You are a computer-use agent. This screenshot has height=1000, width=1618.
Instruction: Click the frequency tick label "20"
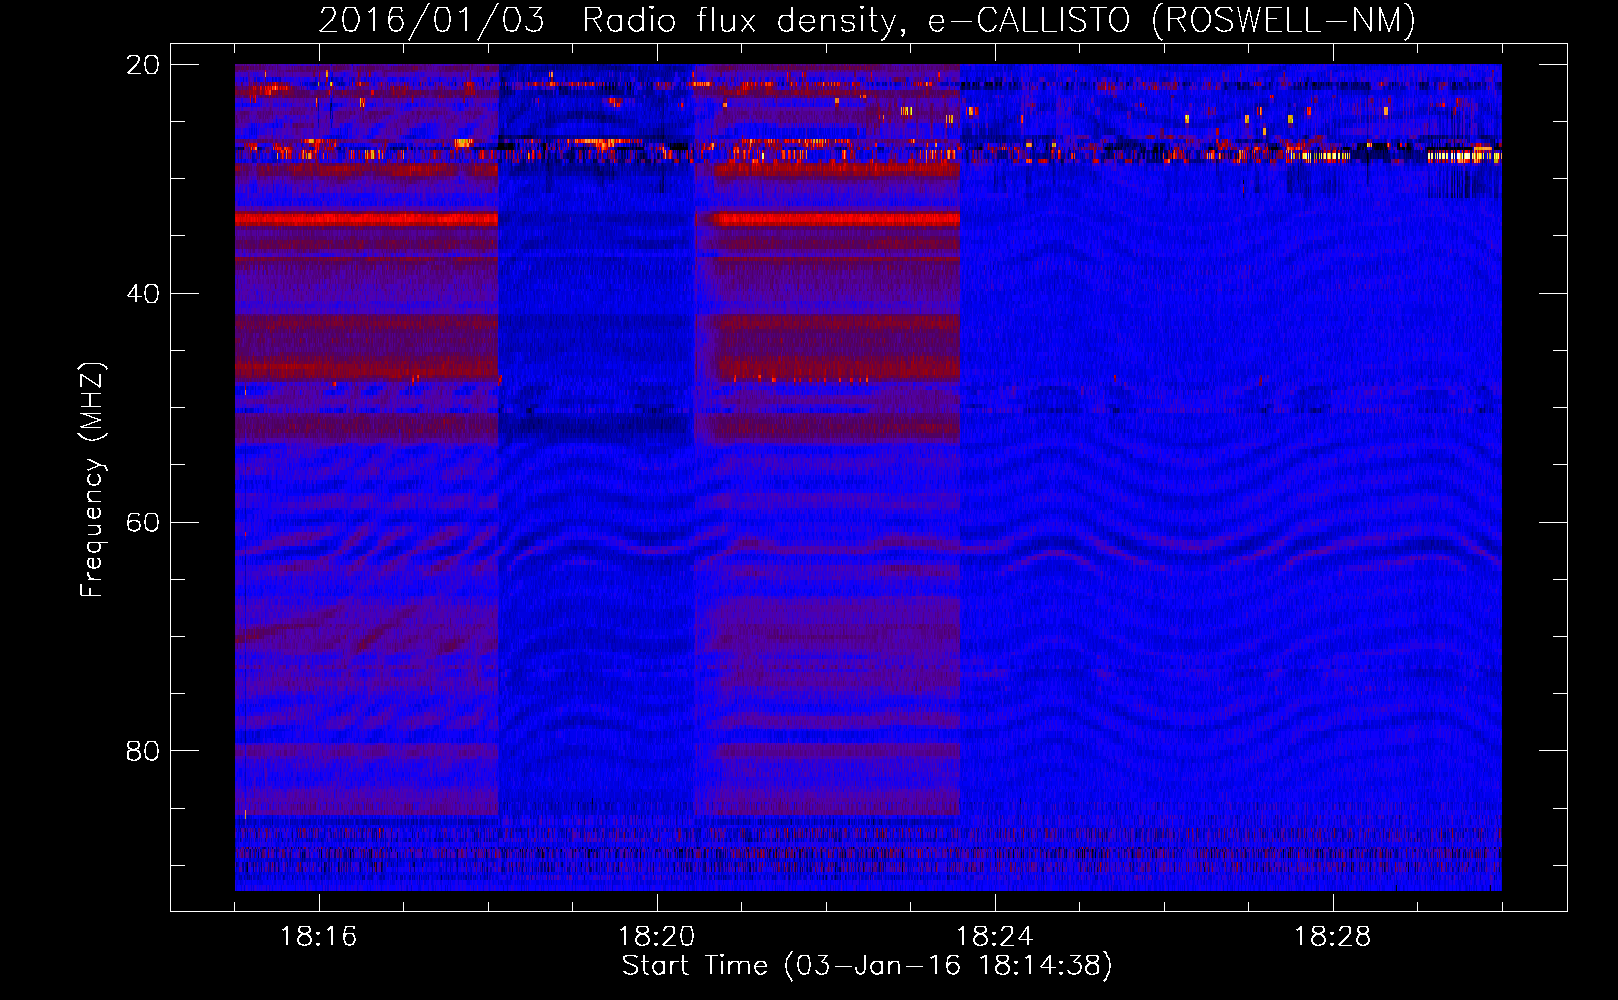pyautogui.click(x=142, y=65)
